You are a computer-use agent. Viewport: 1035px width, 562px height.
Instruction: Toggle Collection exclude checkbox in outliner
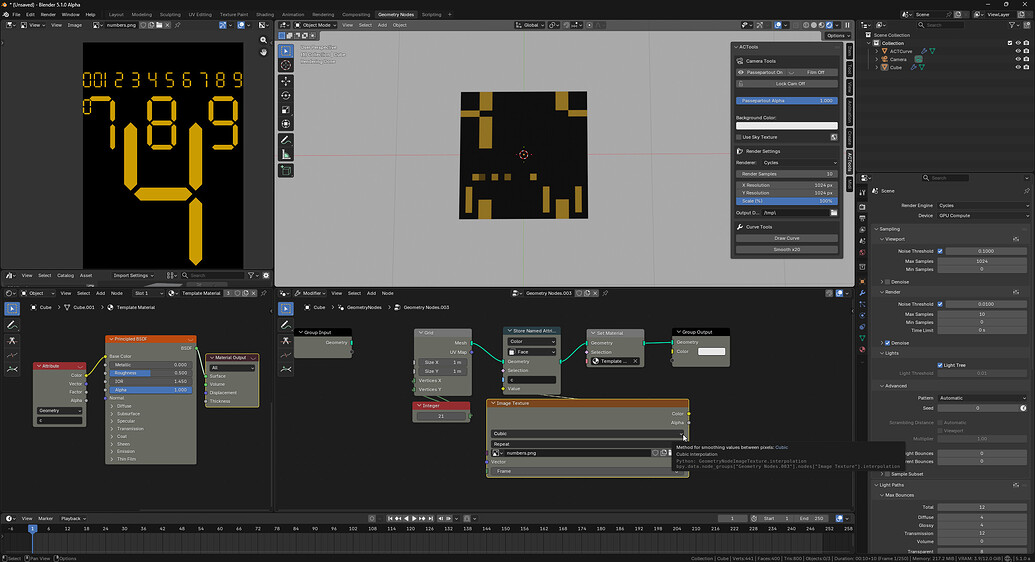point(1010,43)
